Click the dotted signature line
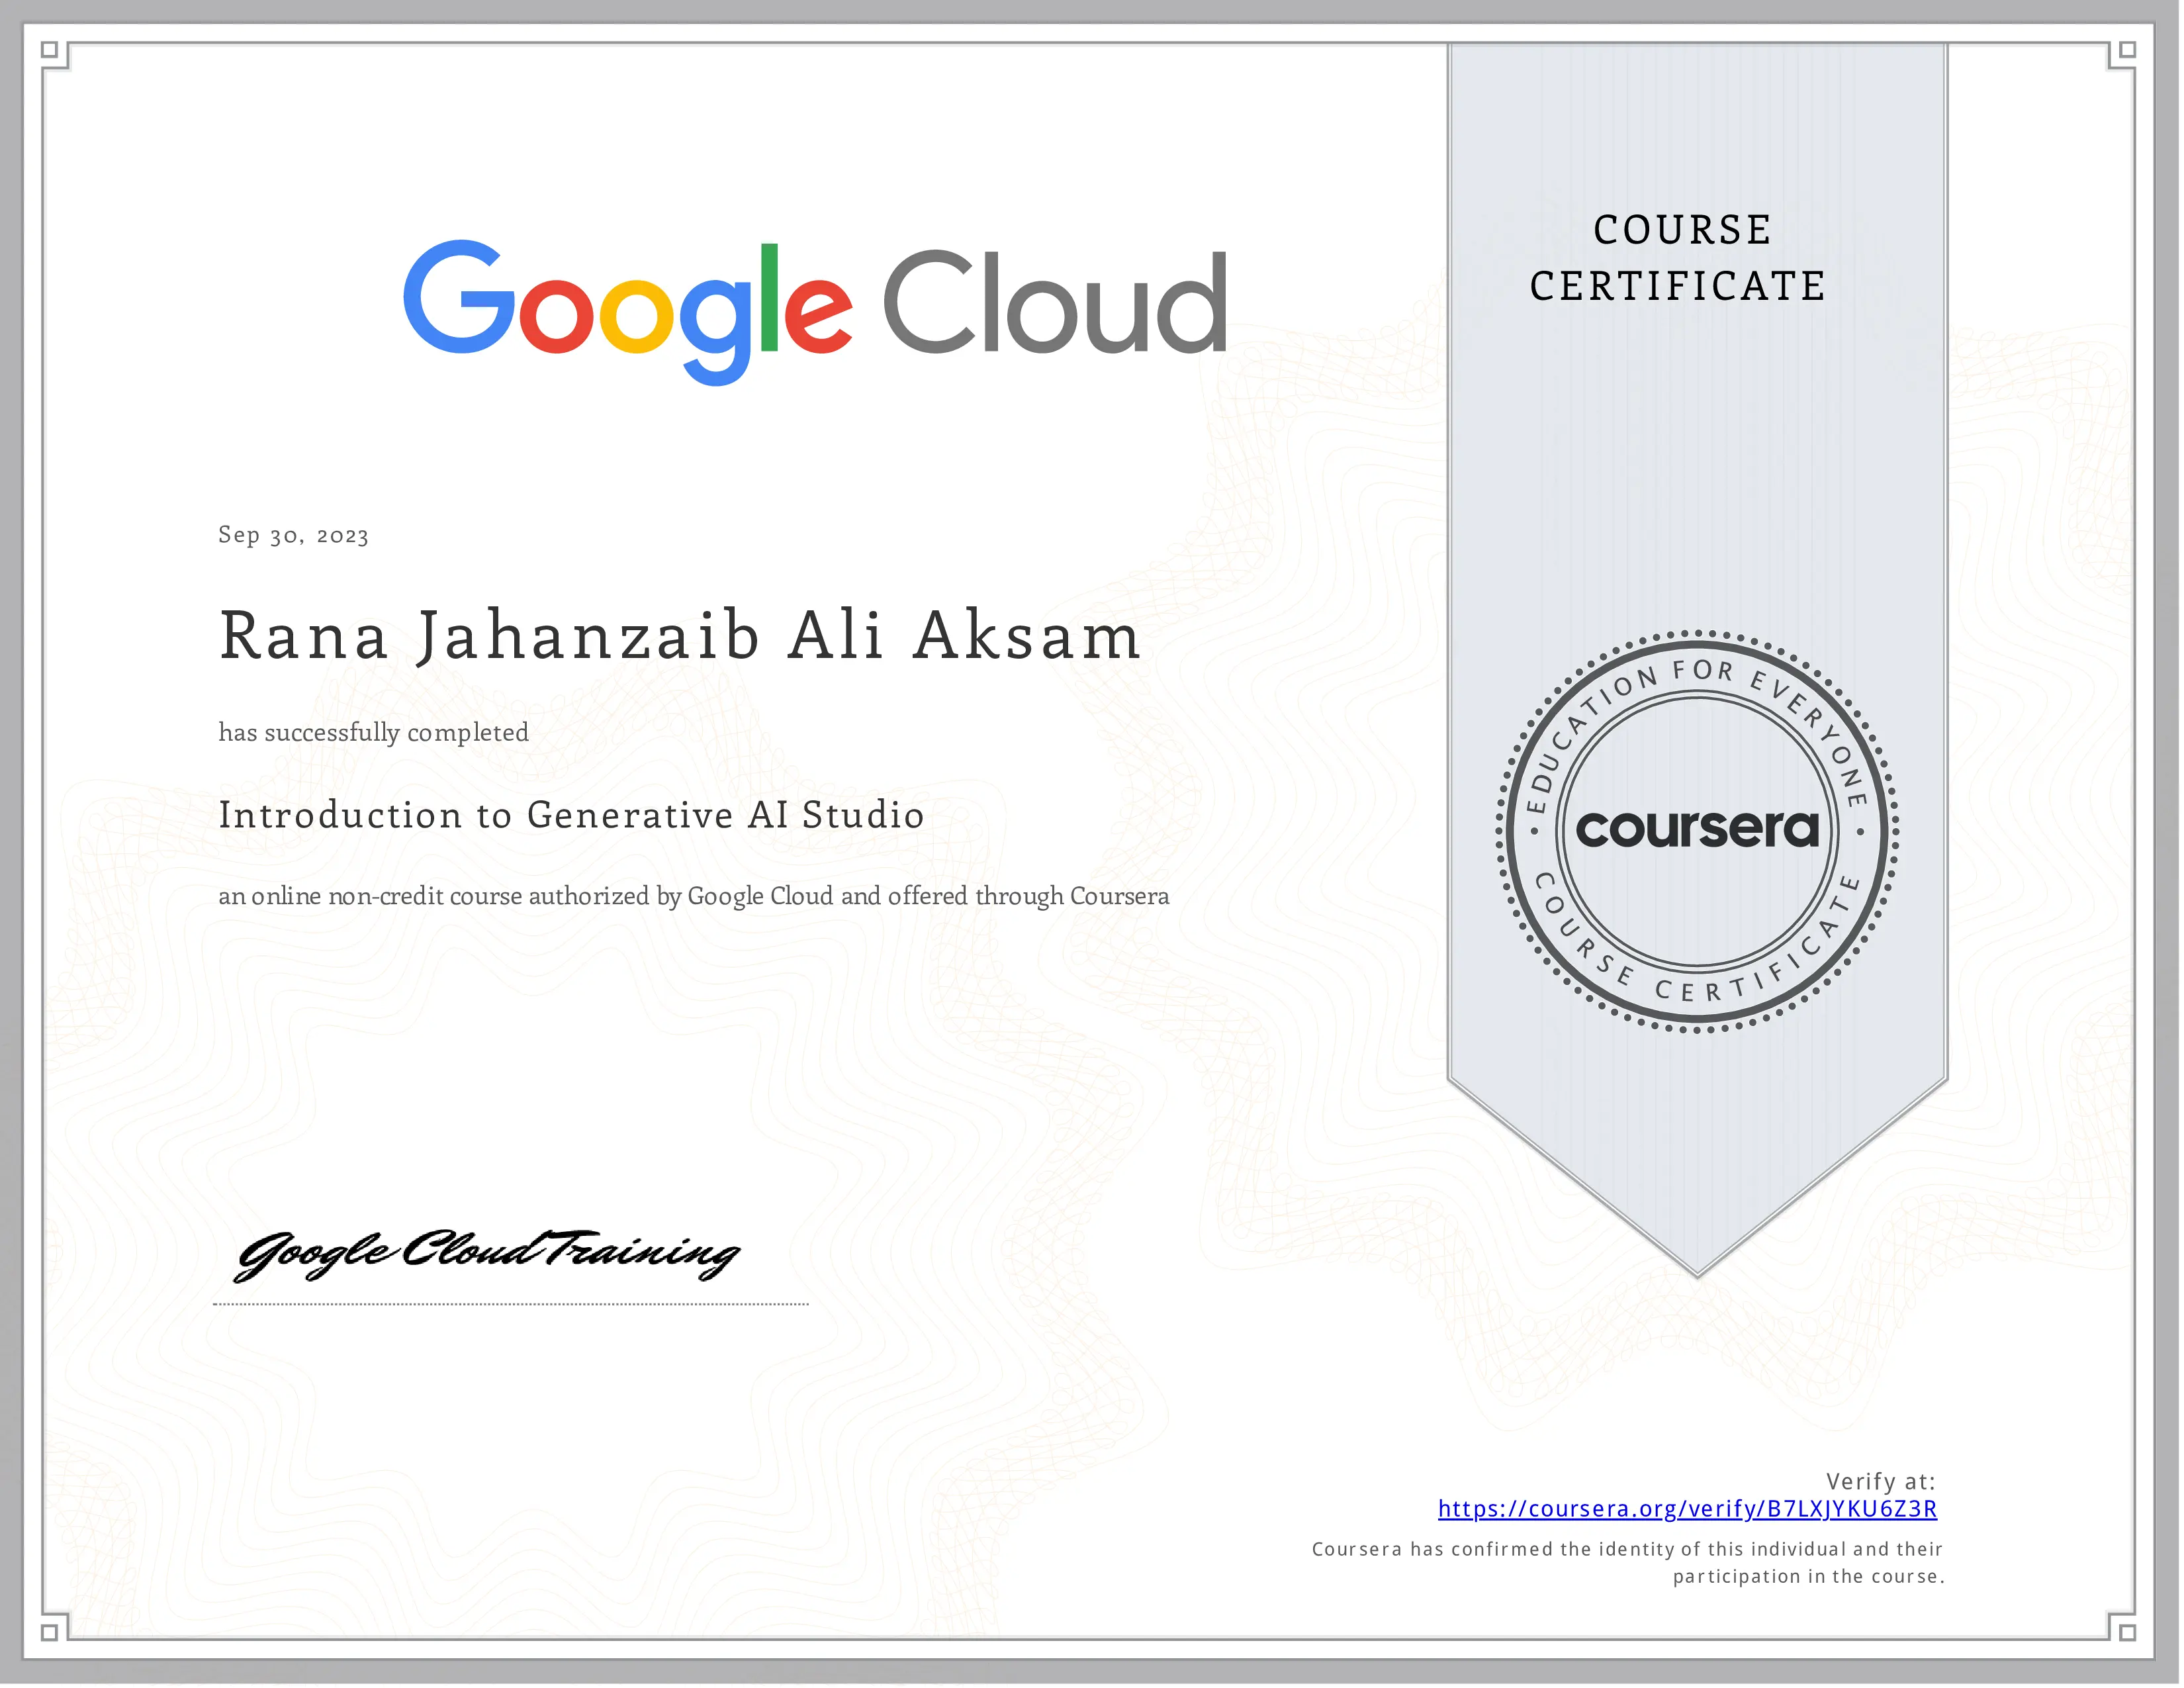Viewport: 2184px width, 1688px height. (510, 1304)
